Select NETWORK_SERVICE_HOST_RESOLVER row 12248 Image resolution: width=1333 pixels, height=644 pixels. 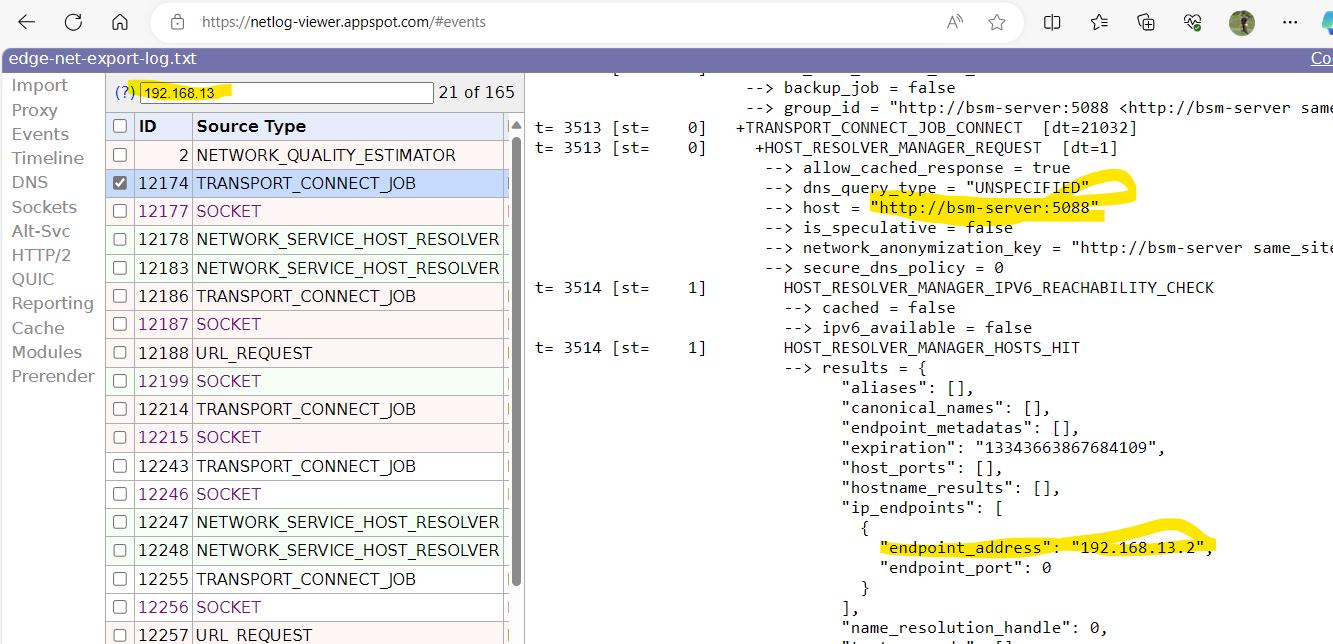pyautogui.click(x=307, y=550)
